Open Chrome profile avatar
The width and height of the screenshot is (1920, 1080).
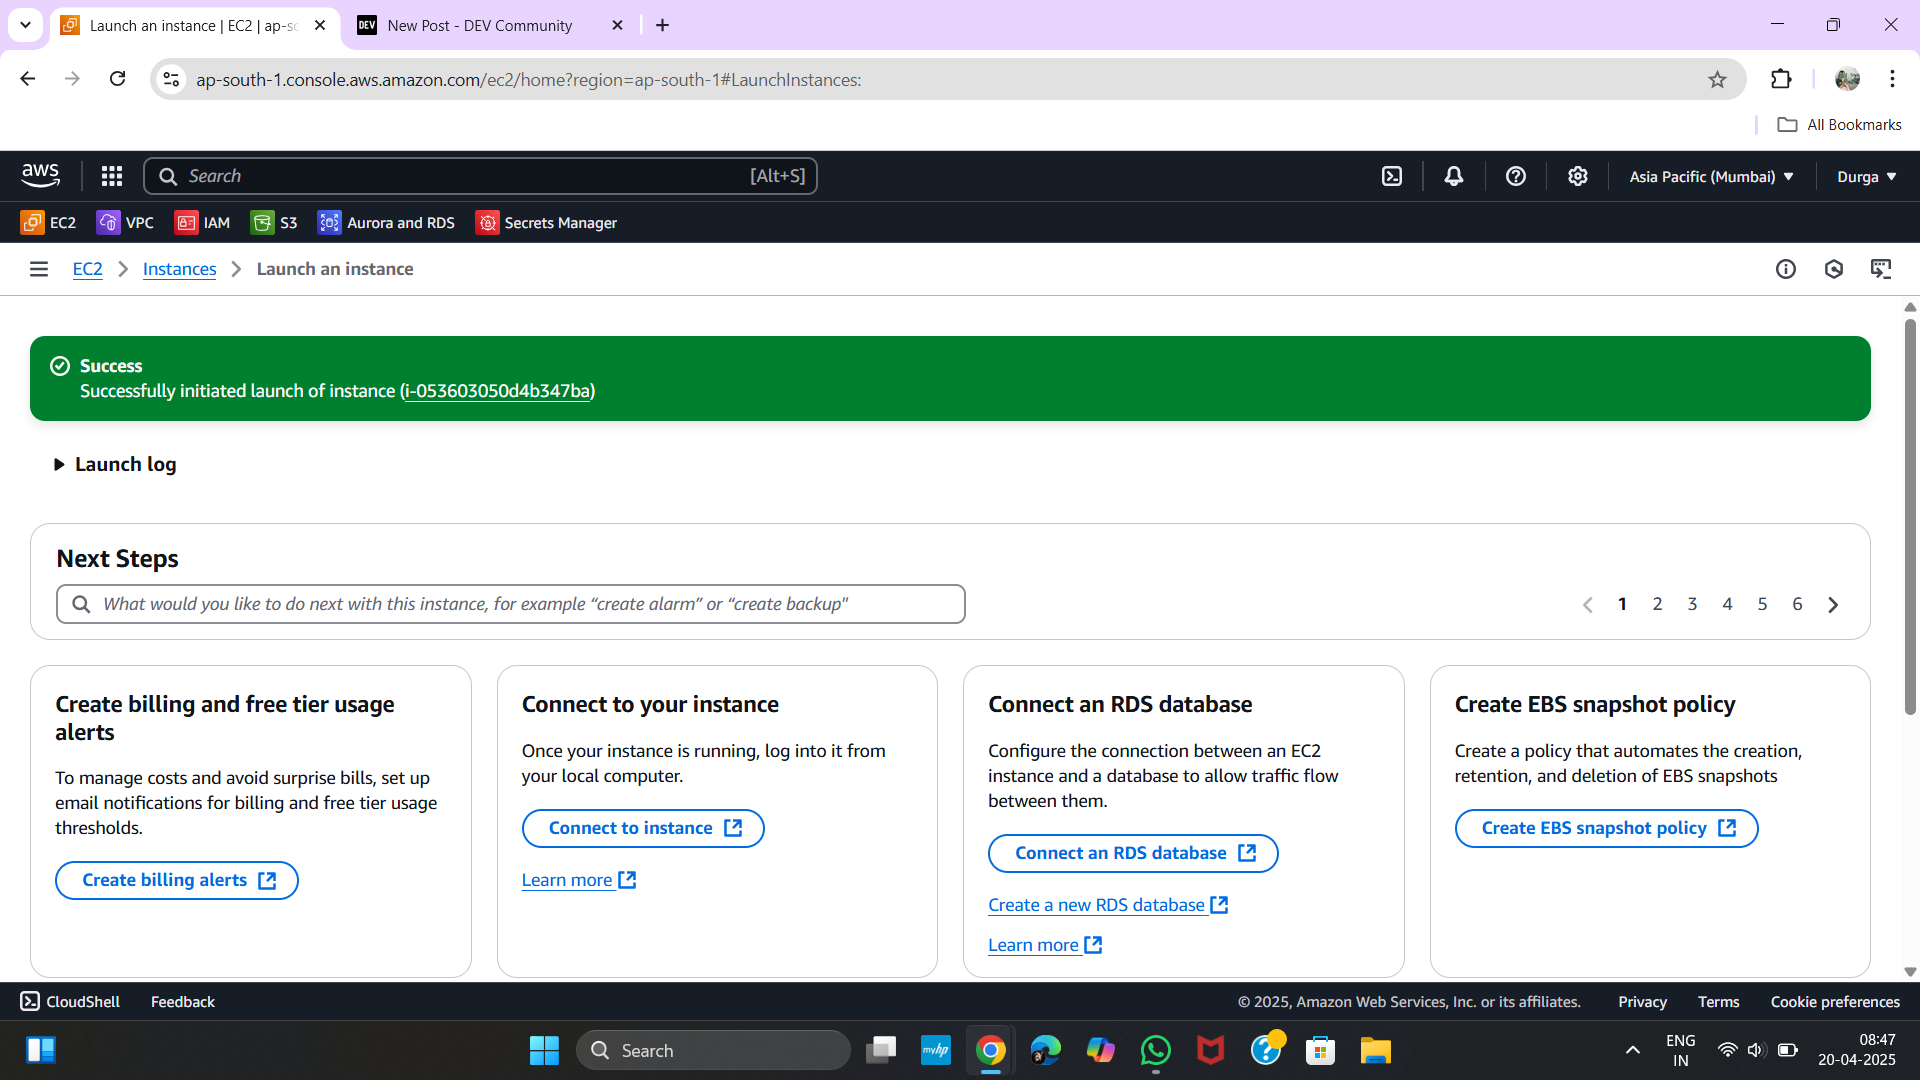point(1847,79)
